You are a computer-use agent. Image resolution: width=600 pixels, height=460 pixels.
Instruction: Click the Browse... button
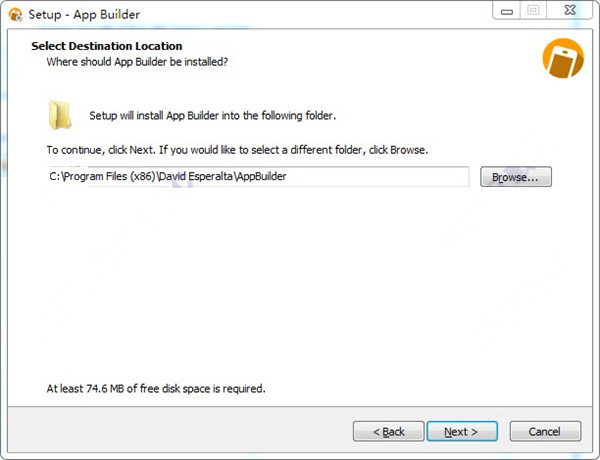pos(516,177)
